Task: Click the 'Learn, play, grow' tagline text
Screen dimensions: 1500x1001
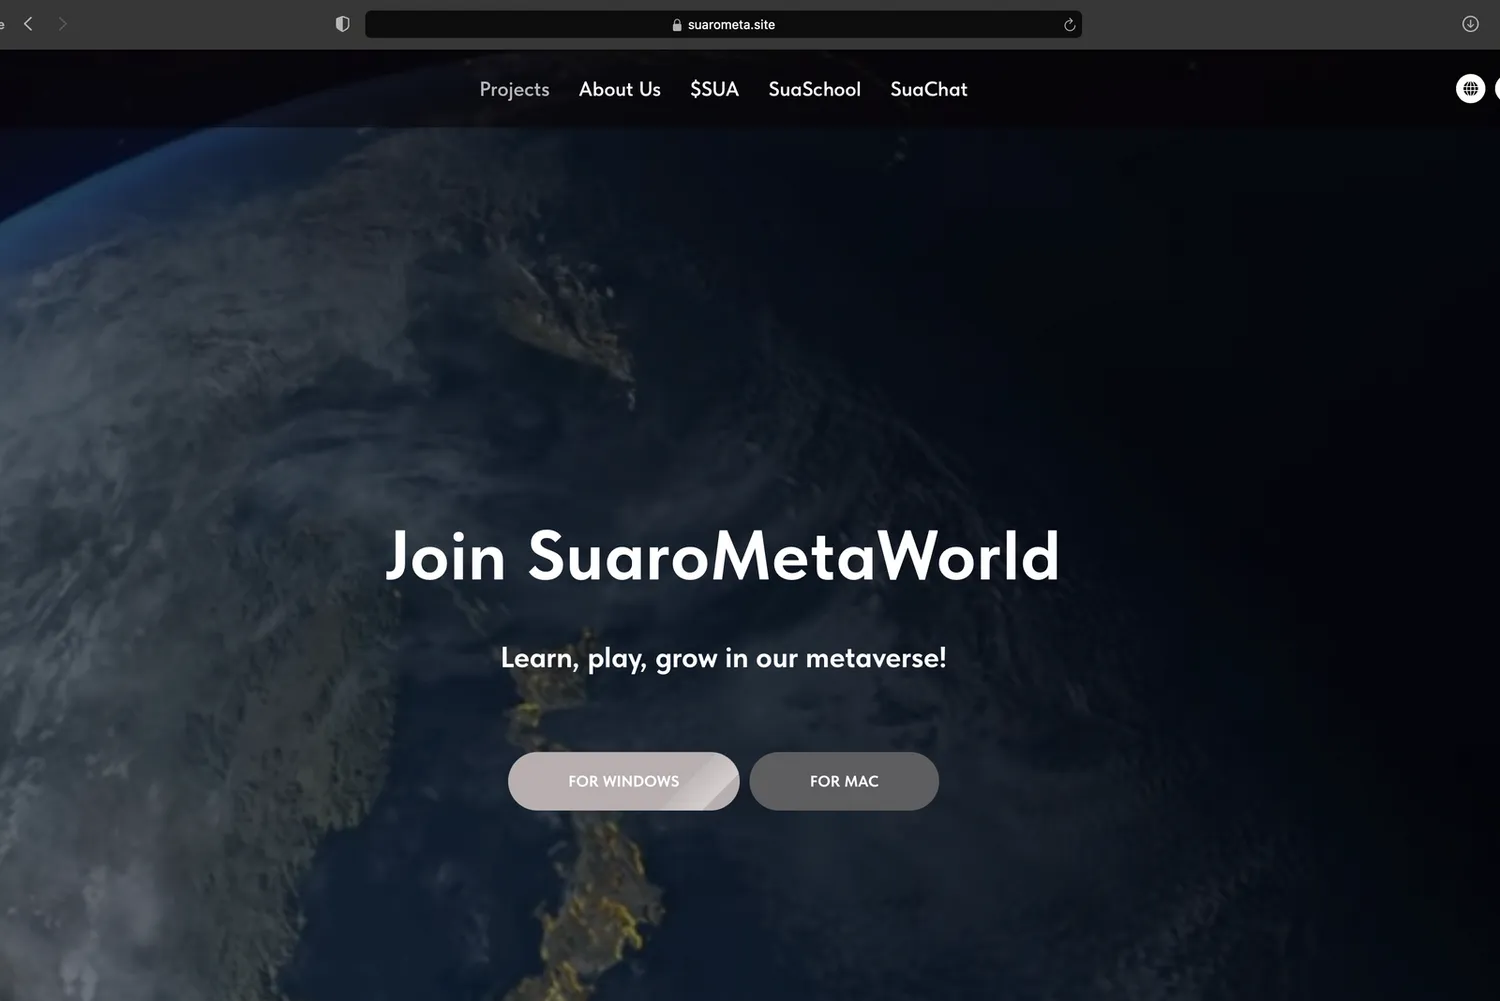Action: pyautogui.click(x=723, y=658)
